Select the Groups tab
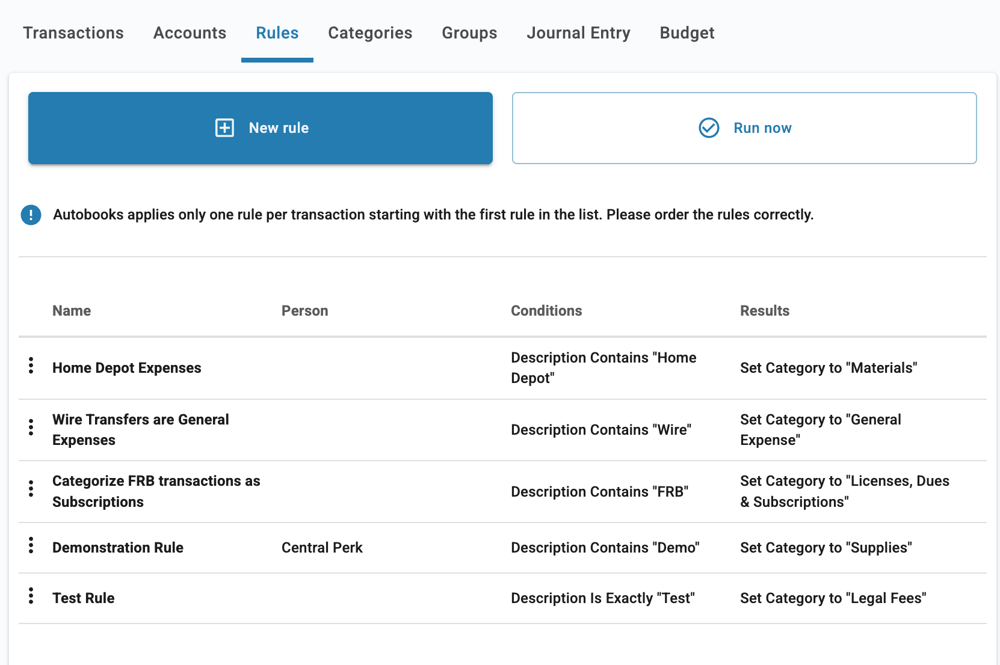 [469, 33]
